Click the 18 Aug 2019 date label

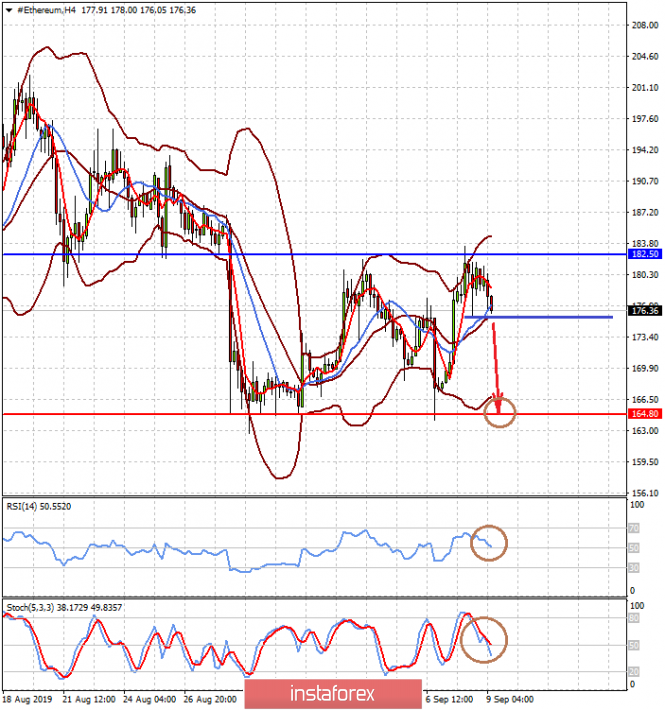click(x=27, y=700)
